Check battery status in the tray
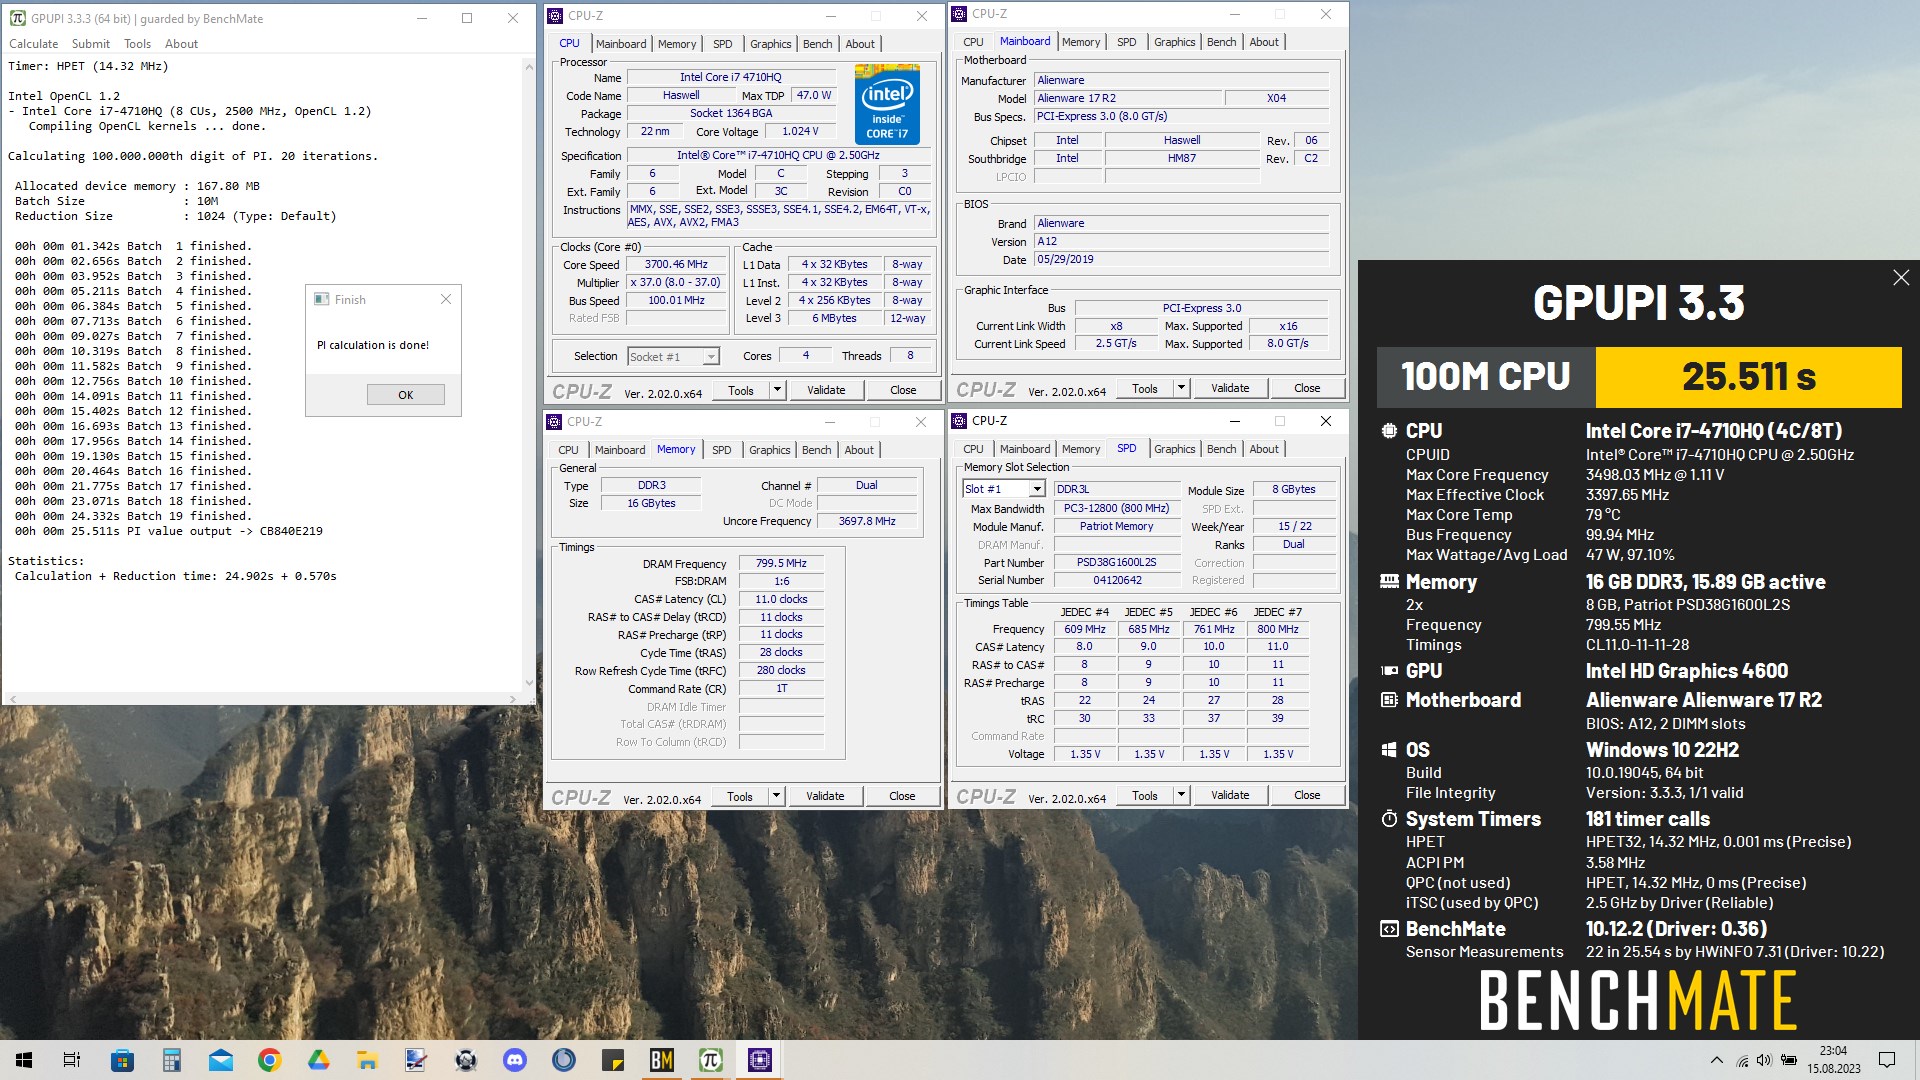Screen dimensions: 1920x1080 tap(1789, 1060)
